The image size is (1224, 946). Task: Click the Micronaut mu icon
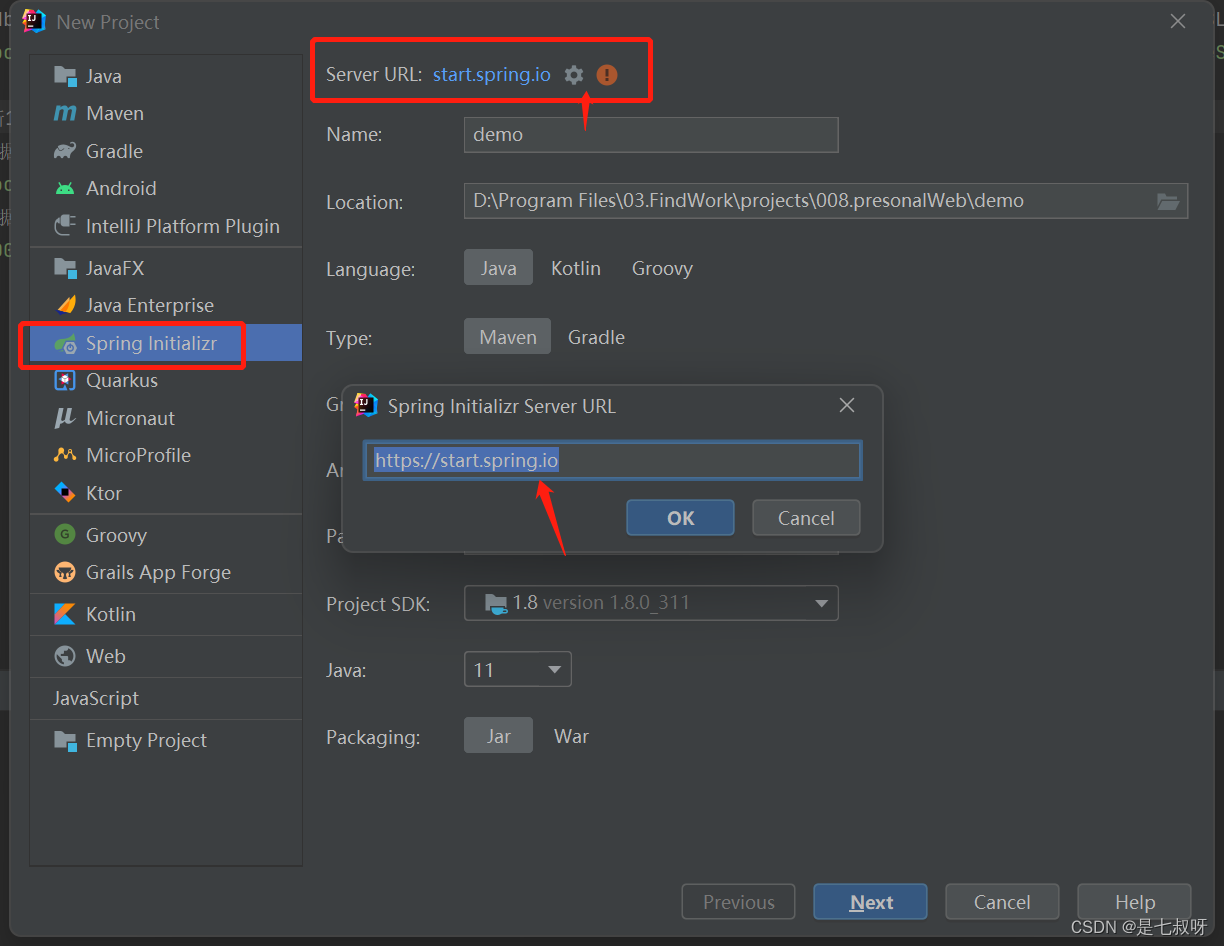(x=65, y=418)
